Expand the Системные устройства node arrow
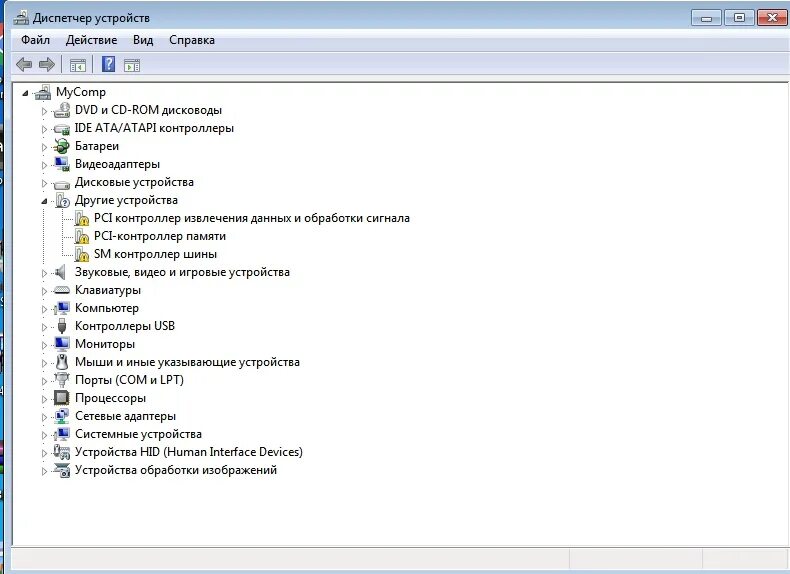790x574 pixels. click(44, 435)
